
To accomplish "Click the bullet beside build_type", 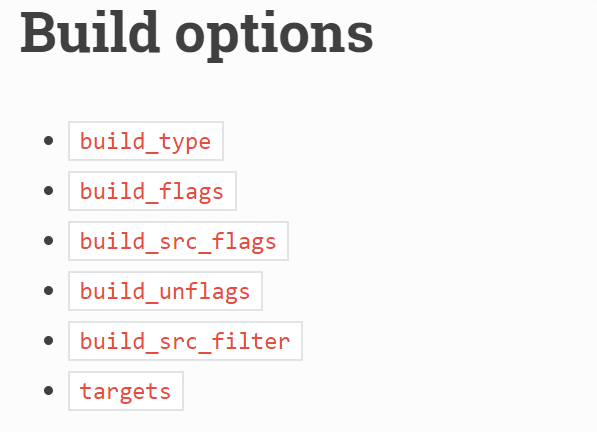I will click(x=48, y=141).
